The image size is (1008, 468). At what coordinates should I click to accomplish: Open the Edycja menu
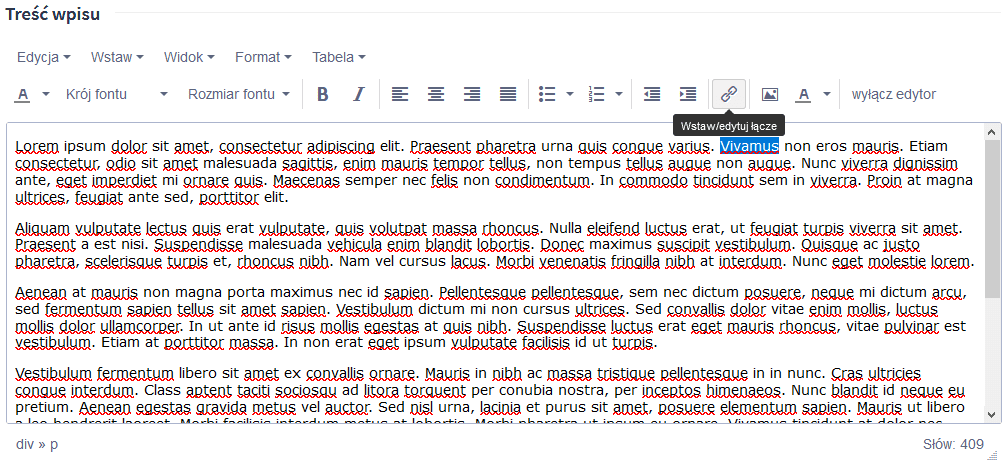pyautogui.click(x=43, y=57)
